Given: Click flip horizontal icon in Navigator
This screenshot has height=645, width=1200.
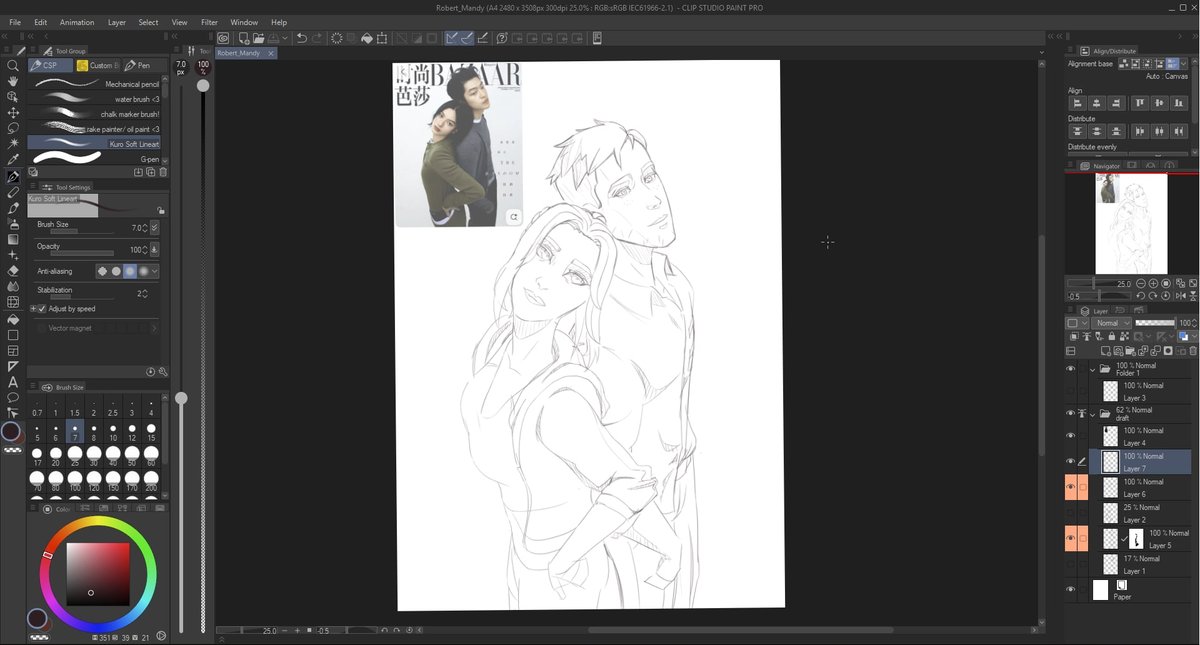Looking at the screenshot, I should (1183, 296).
